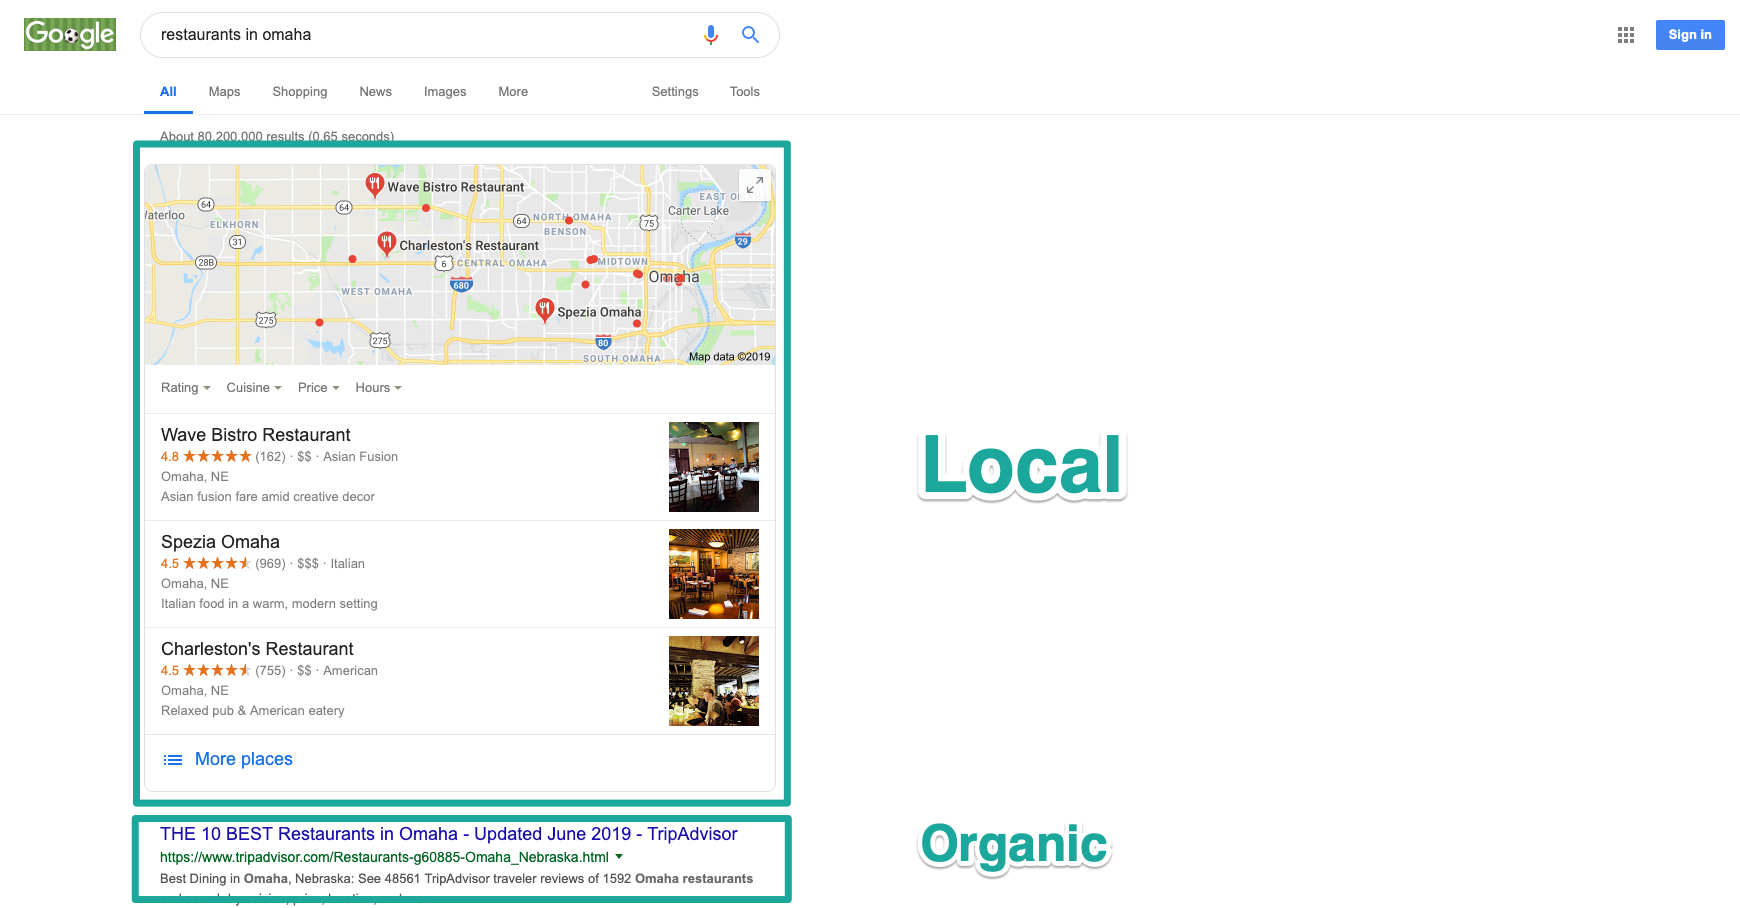
Task: Open the Charleston's Restaurant photo thumbnail
Action: click(714, 681)
